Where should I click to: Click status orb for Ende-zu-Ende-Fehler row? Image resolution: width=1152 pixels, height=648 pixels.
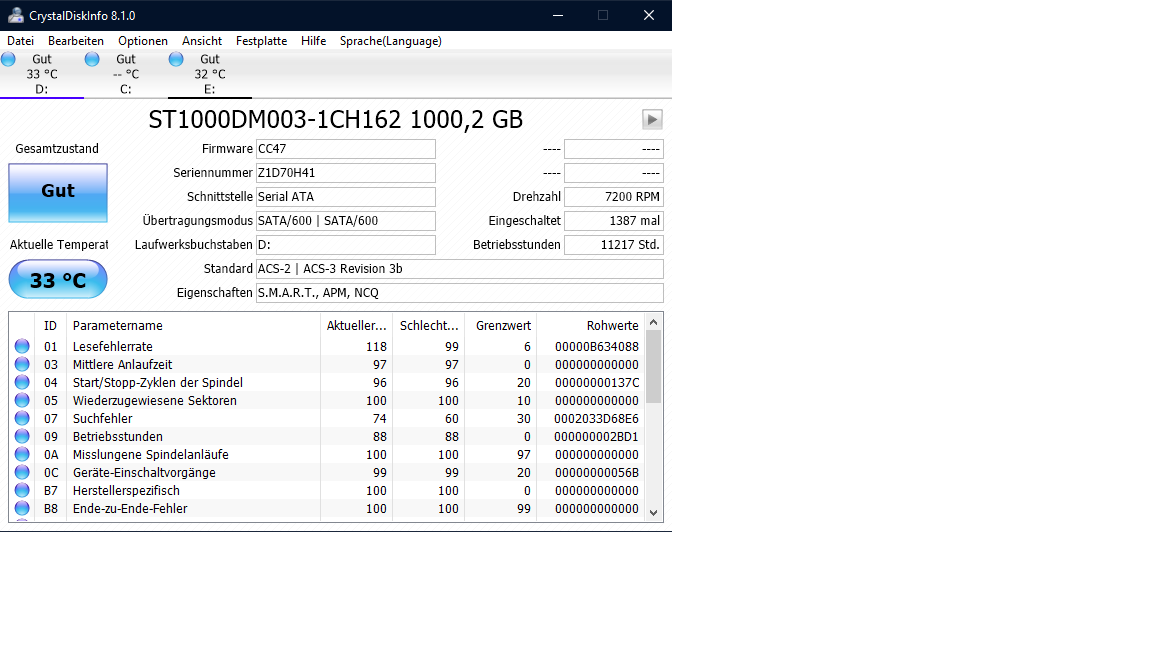click(x=22, y=508)
